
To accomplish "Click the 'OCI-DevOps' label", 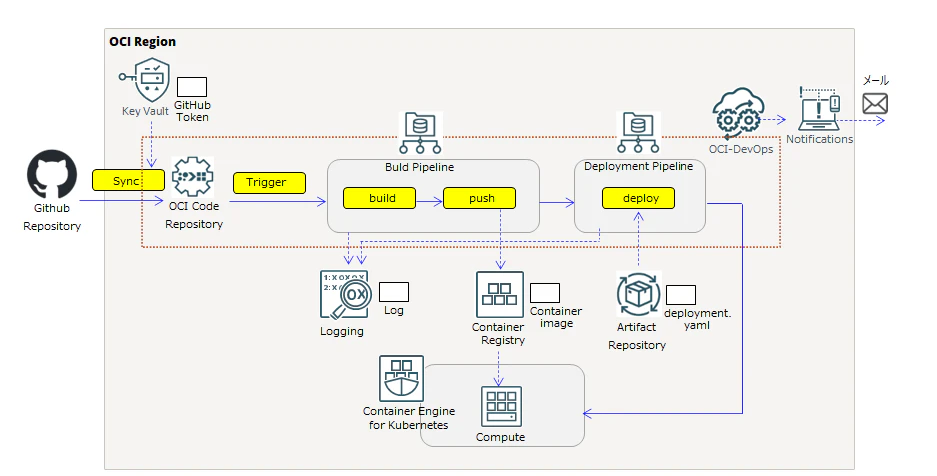I will [741, 149].
